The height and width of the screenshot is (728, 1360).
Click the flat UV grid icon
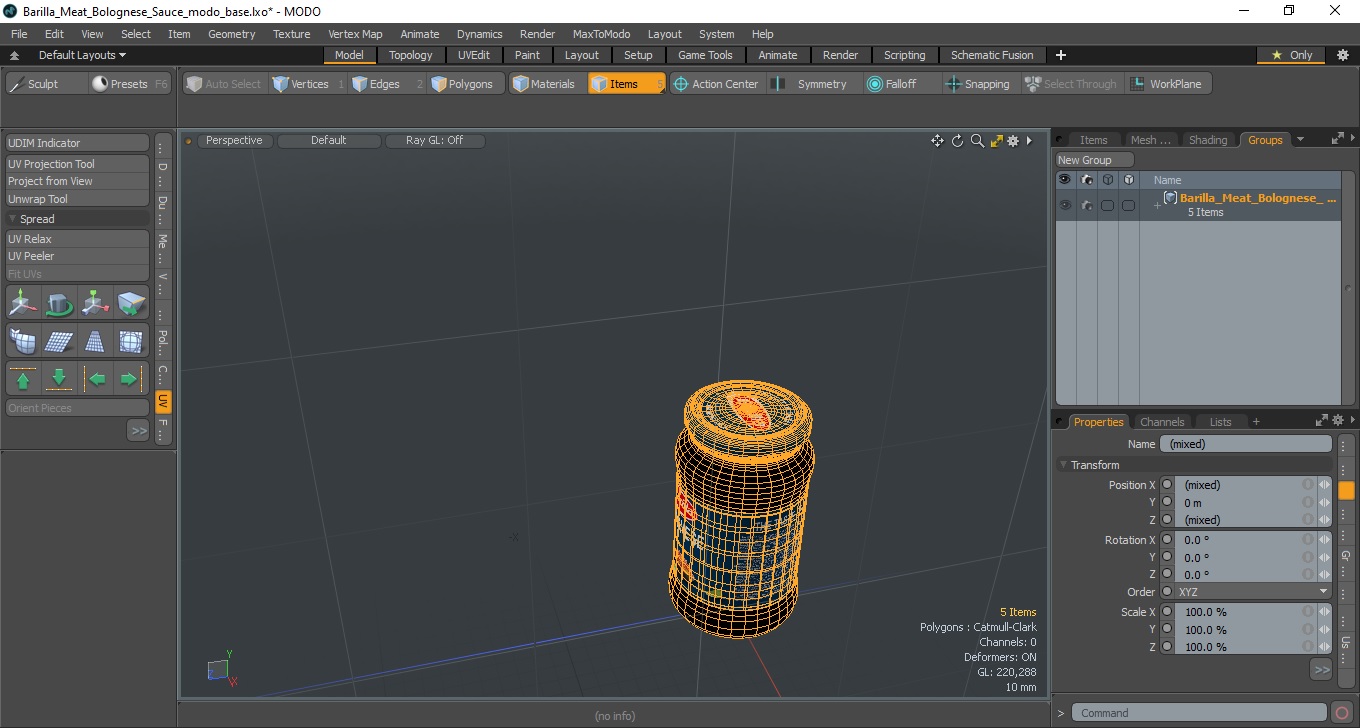(59, 341)
